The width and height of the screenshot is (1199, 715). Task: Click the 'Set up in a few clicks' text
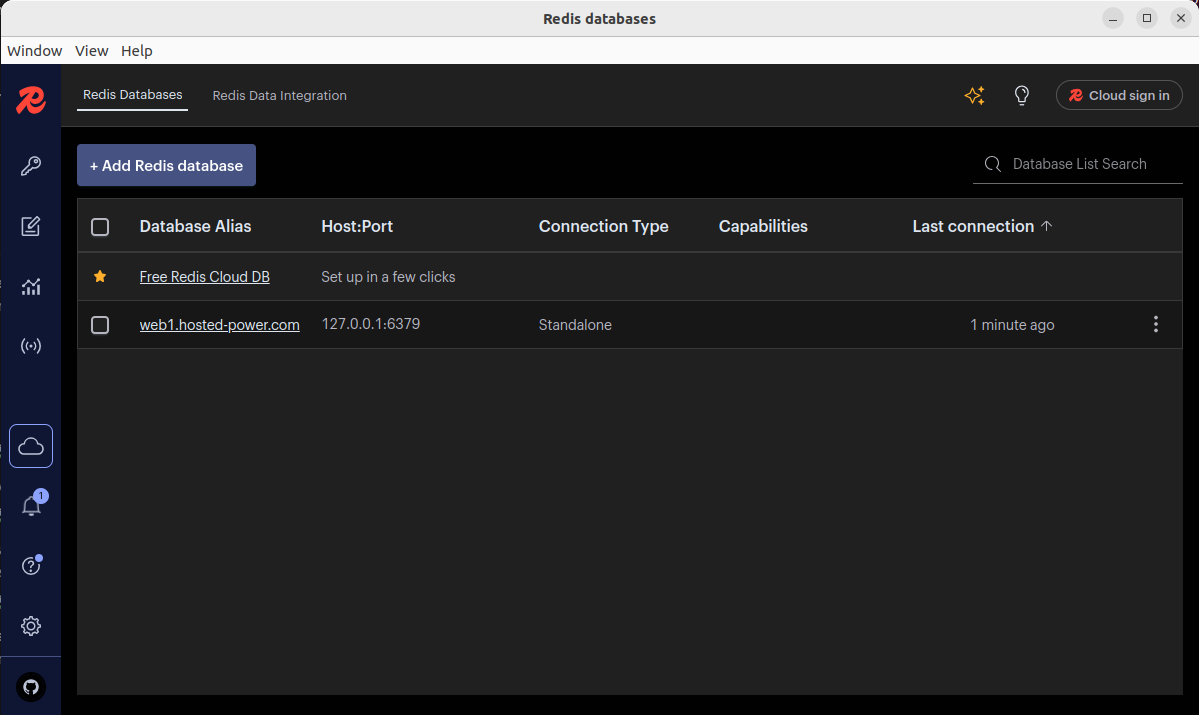(388, 277)
